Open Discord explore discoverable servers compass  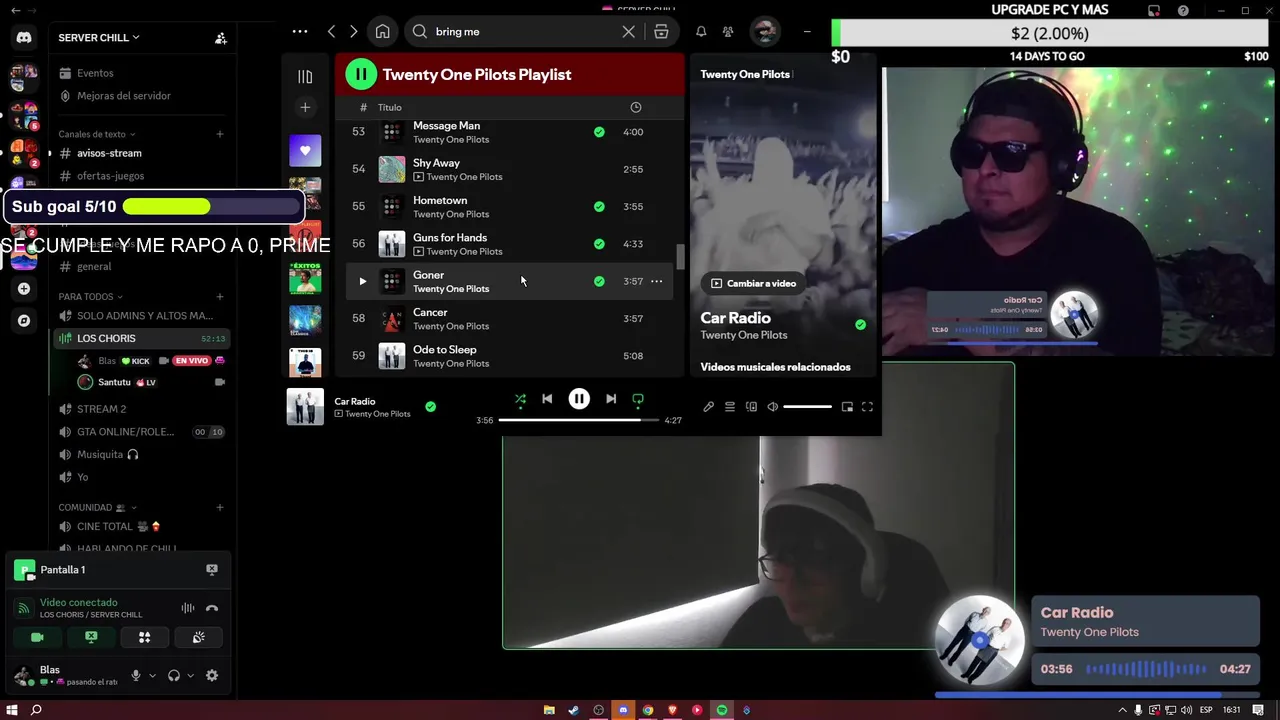(x=24, y=321)
